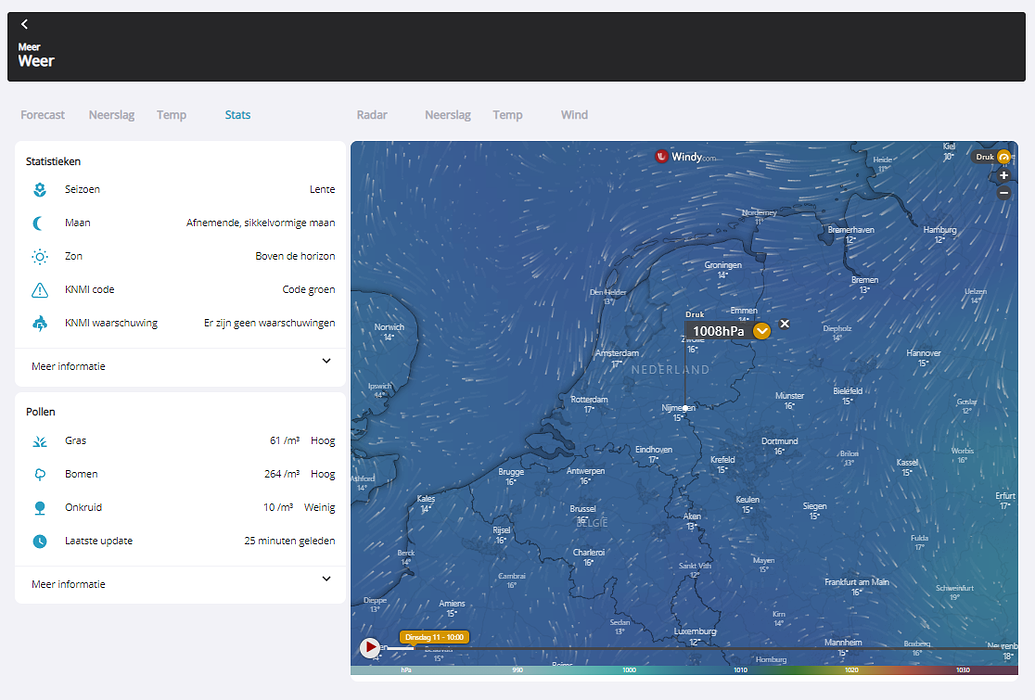This screenshot has width=1035, height=700.
Task: Click the Dinsdag 11 - 10:00 timeline marker
Action: (433, 637)
